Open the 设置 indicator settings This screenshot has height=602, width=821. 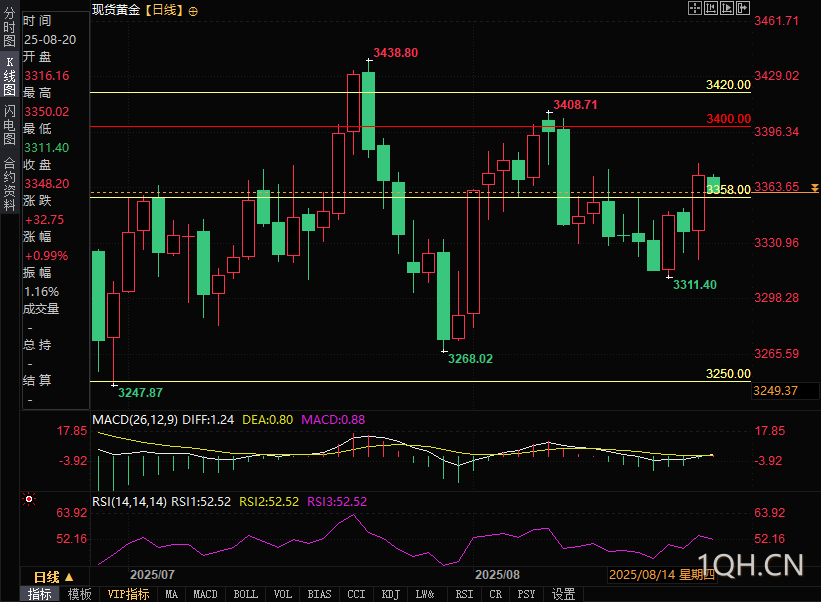[563, 594]
